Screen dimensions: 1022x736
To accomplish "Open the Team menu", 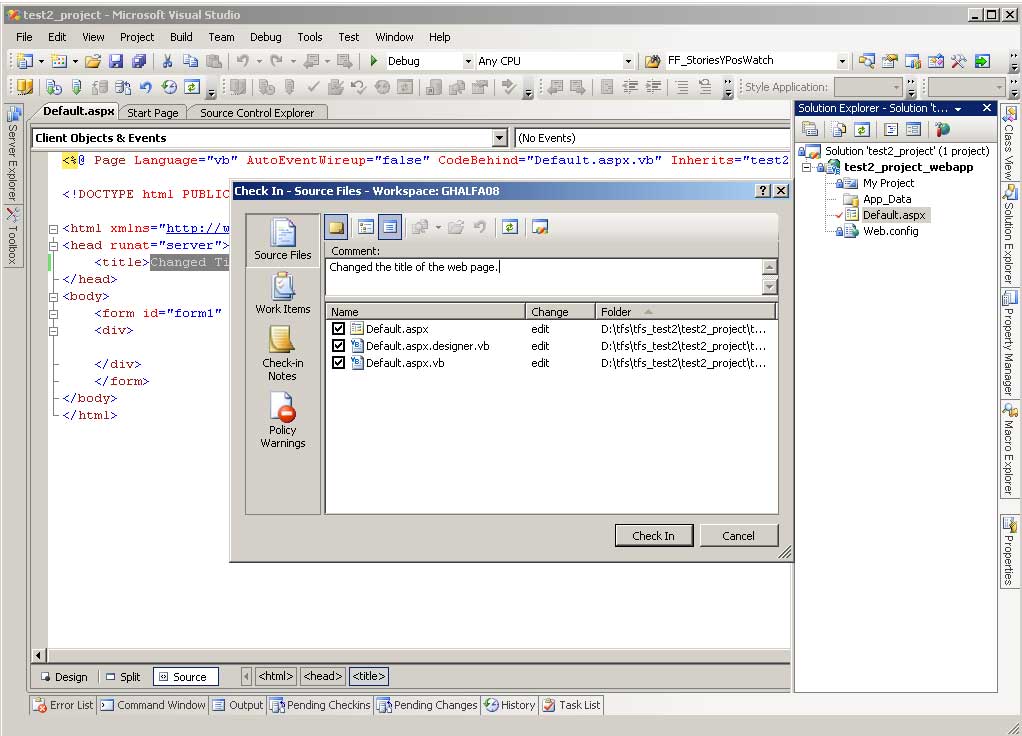I will (221, 37).
